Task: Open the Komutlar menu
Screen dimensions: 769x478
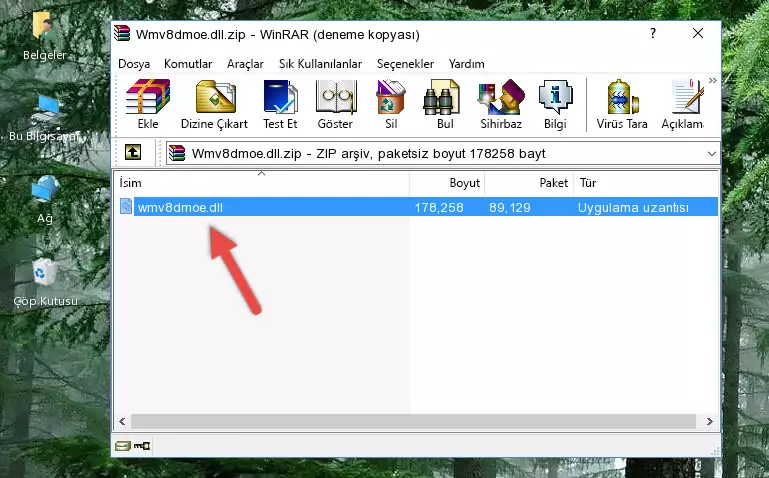Action: point(188,64)
